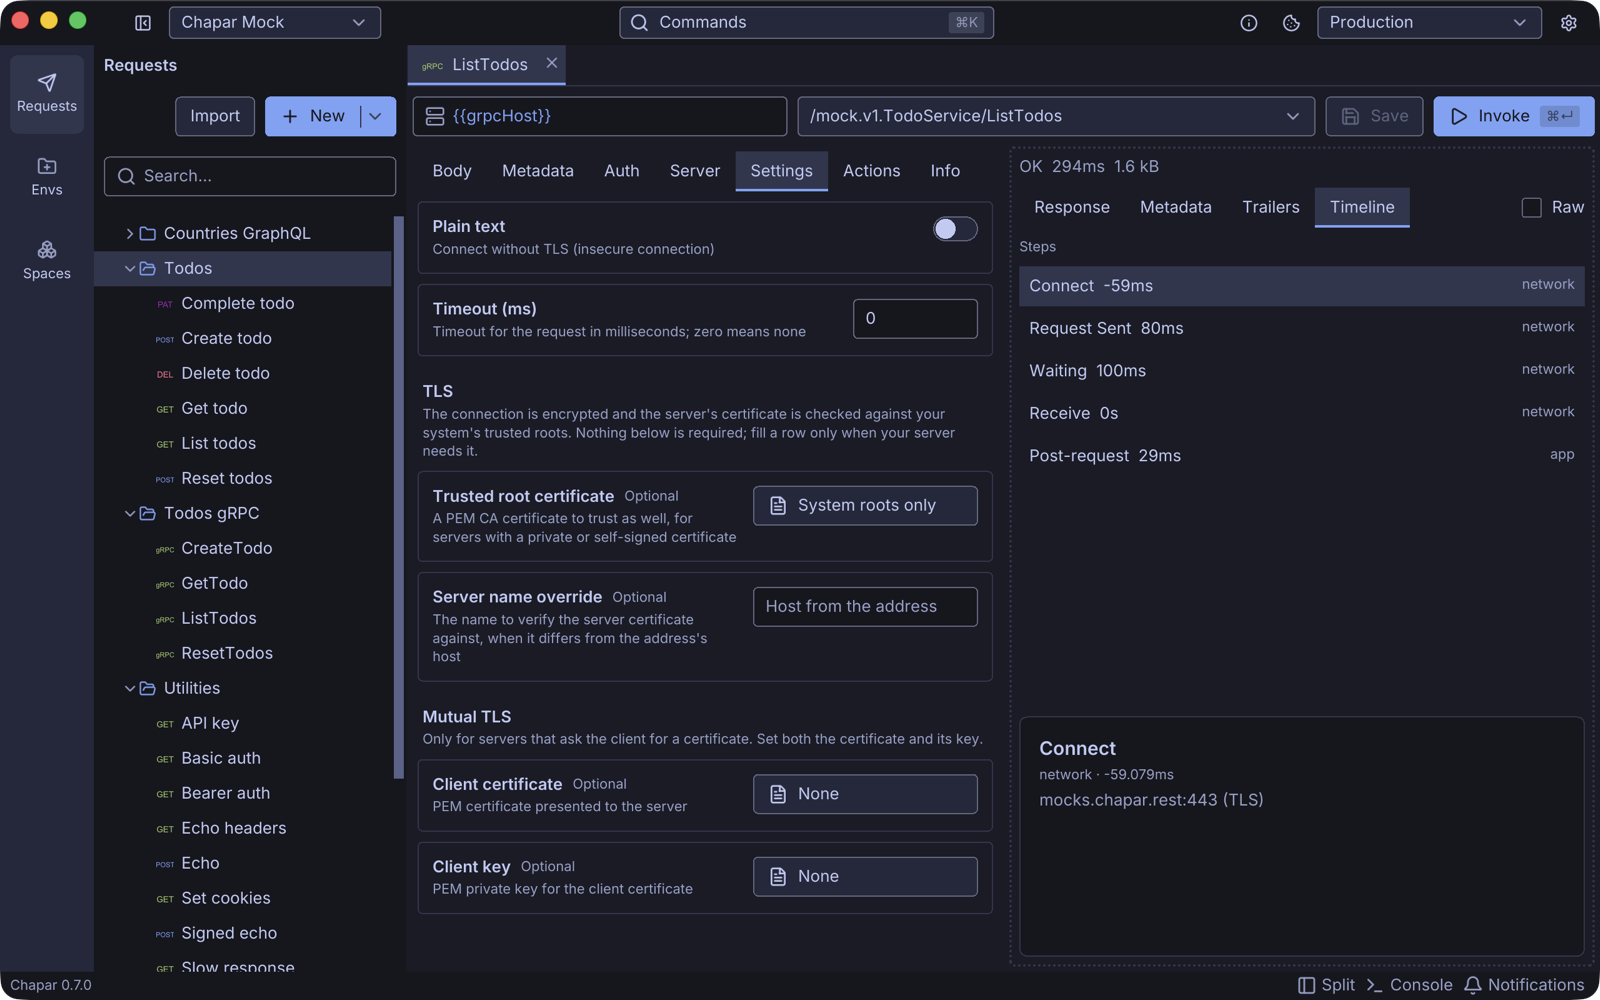
Task: Click the Search requests field
Action: 250,176
